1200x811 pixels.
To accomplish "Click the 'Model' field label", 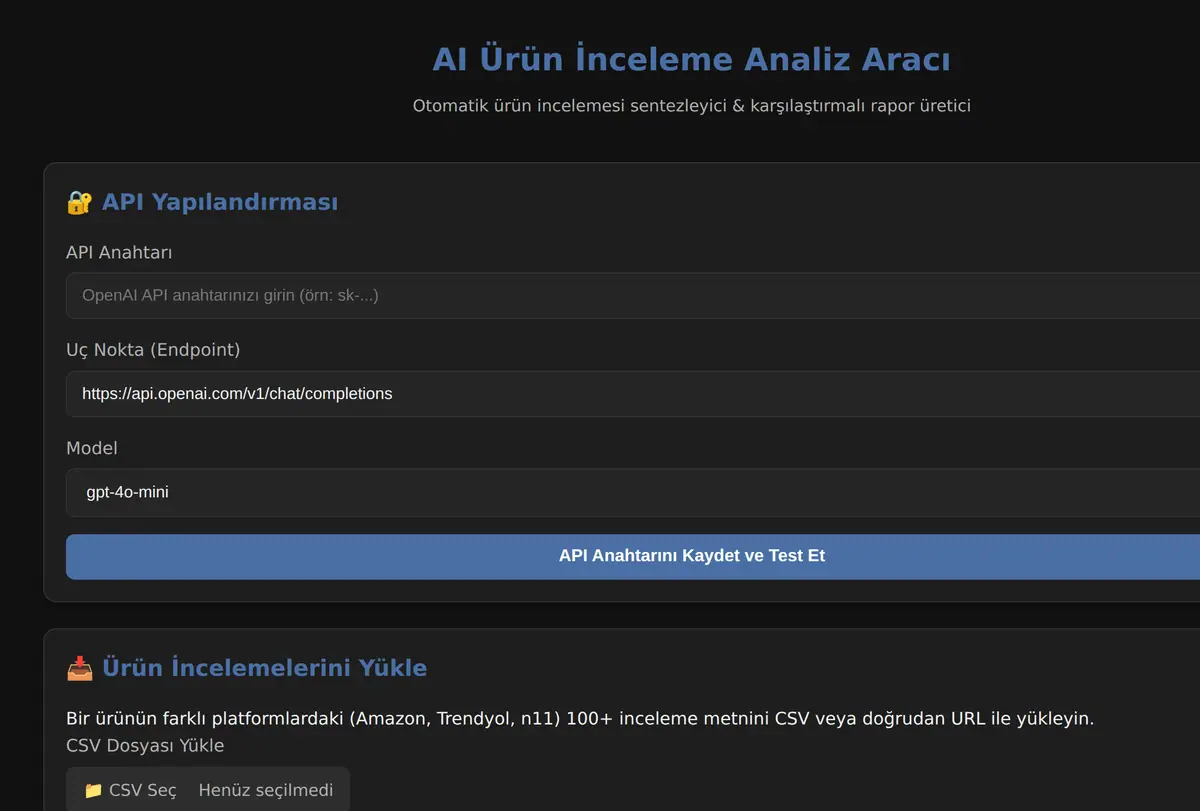I will pos(92,448).
